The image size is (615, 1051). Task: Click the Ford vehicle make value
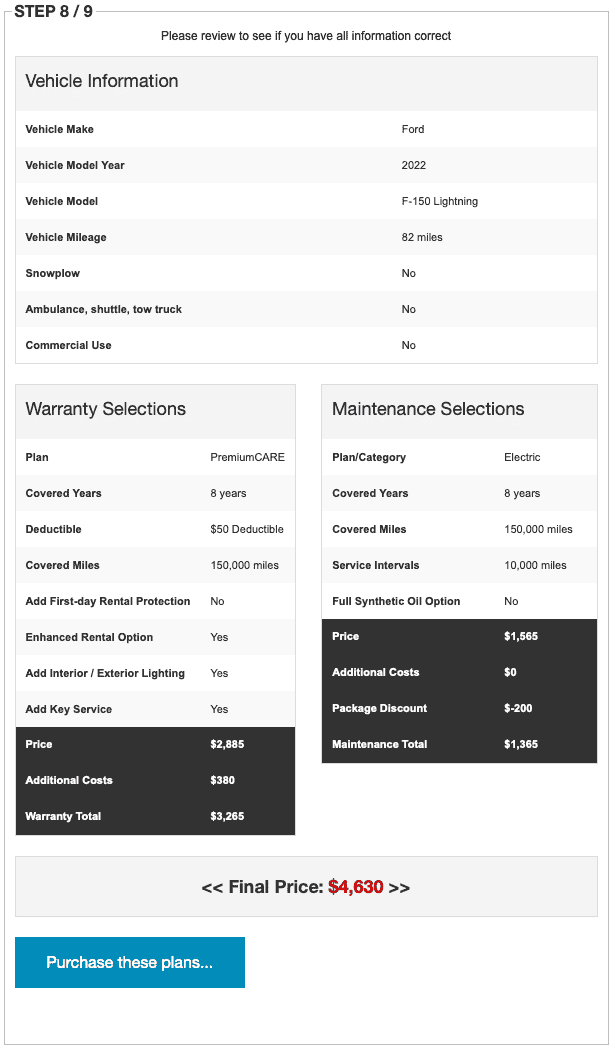[413, 130]
